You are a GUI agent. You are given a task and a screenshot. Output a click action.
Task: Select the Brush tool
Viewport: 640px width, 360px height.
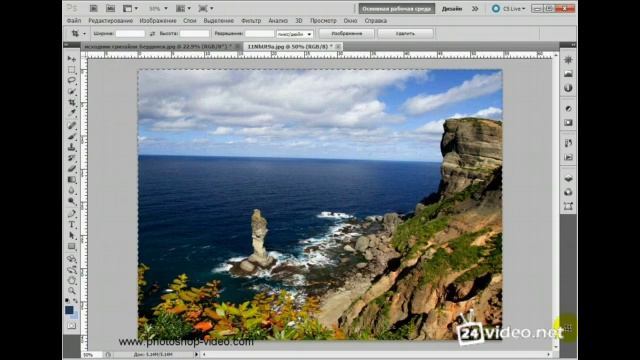click(72, 136)
